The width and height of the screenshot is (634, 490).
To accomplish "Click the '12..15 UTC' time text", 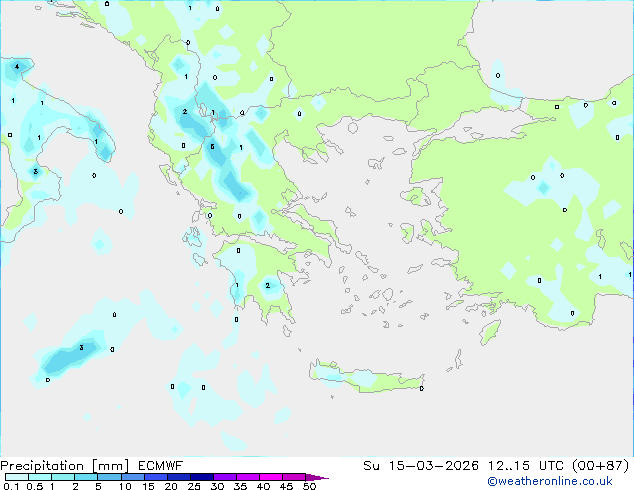I will coord(526,466).
